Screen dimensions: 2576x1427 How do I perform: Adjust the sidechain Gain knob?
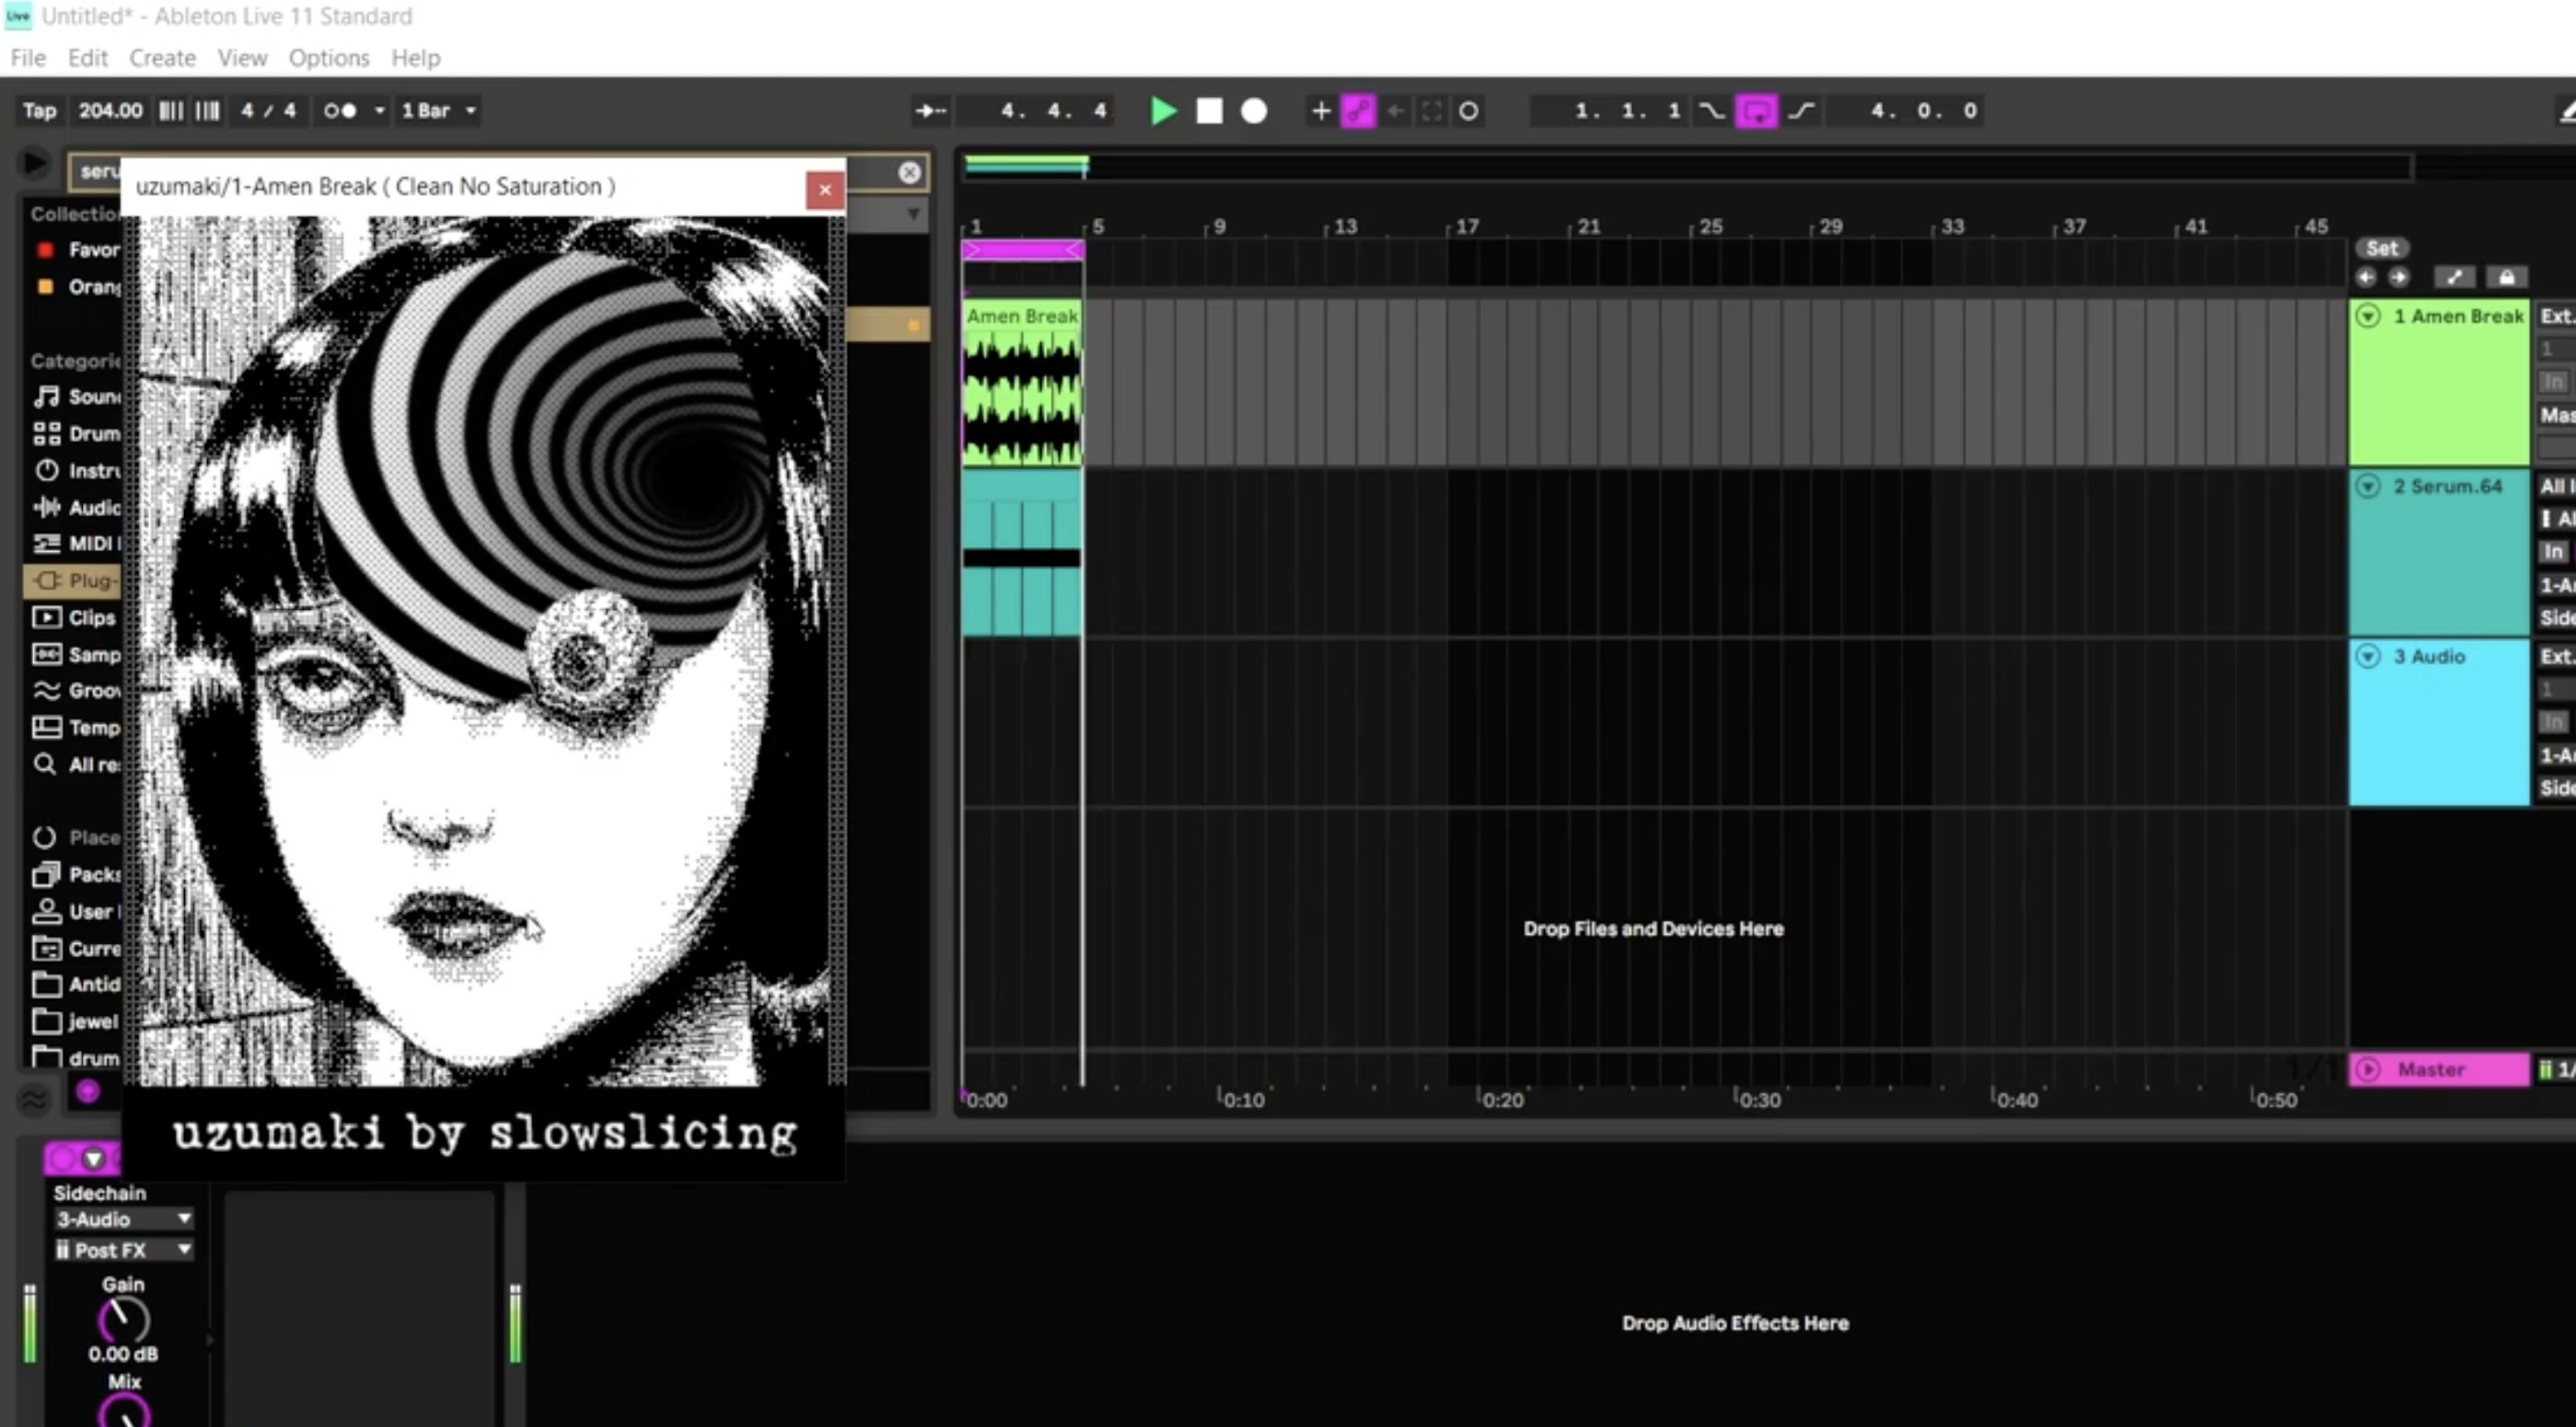123,1320
